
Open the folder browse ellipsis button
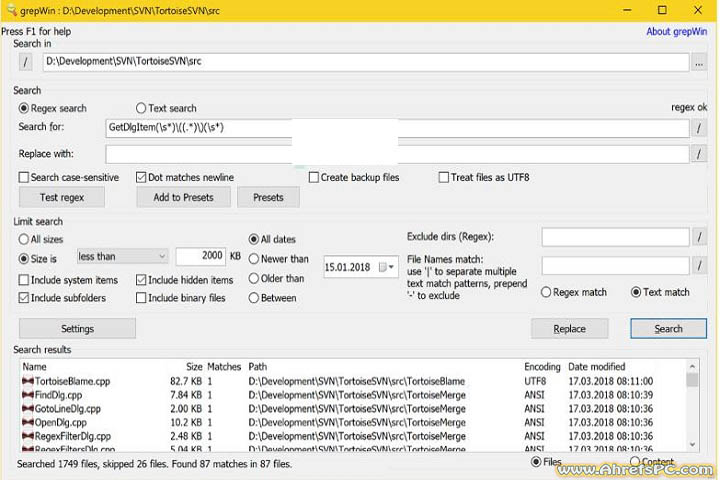click(x=699, y=62)
